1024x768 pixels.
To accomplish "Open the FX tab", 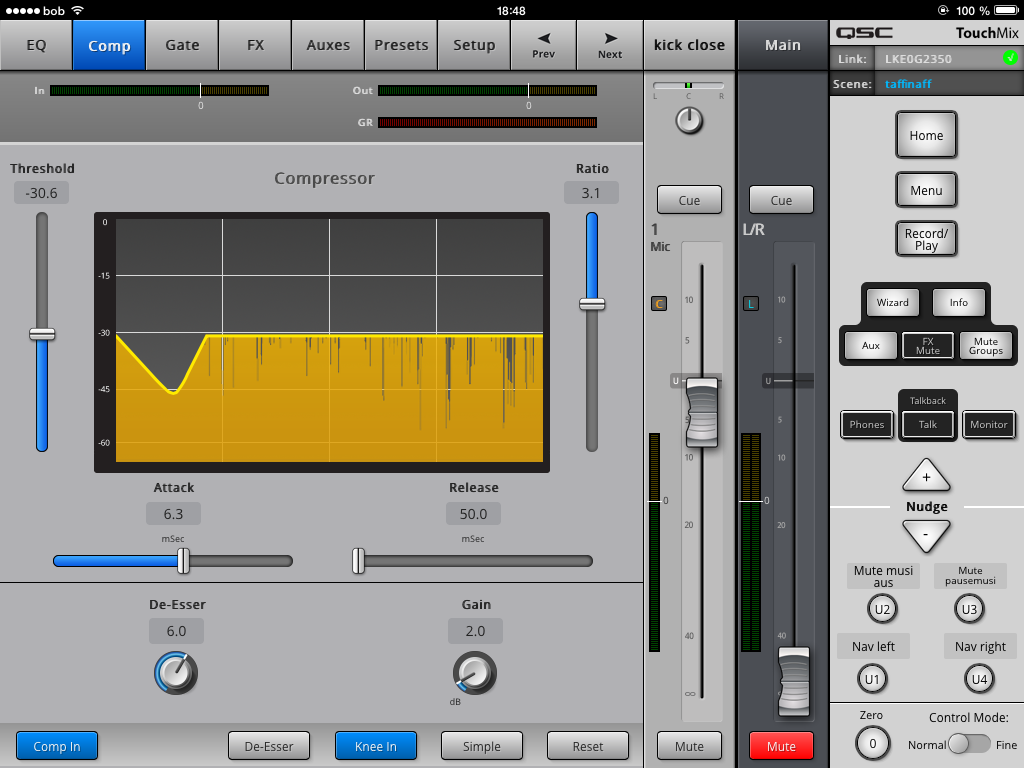I will (255, 45).
